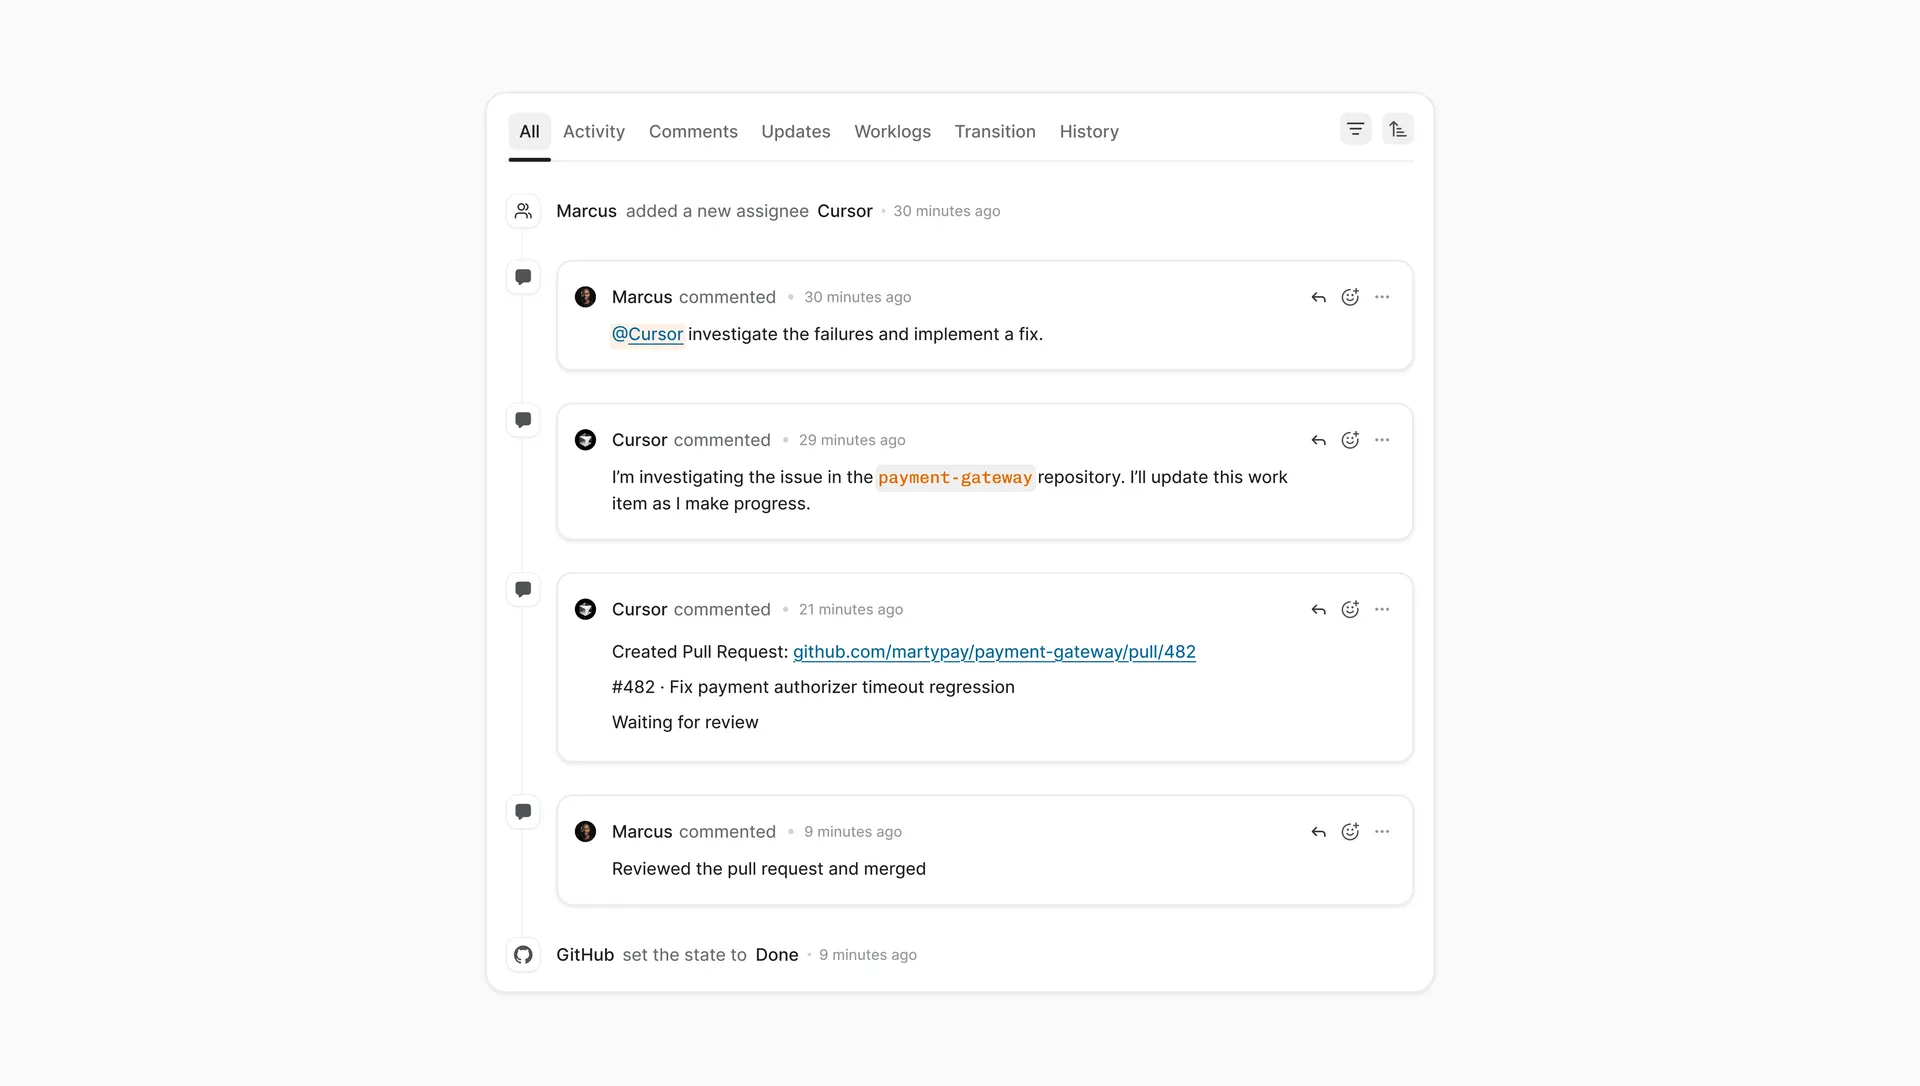
Task: Open the @Cursor mention link
Action: pos(647,334)
